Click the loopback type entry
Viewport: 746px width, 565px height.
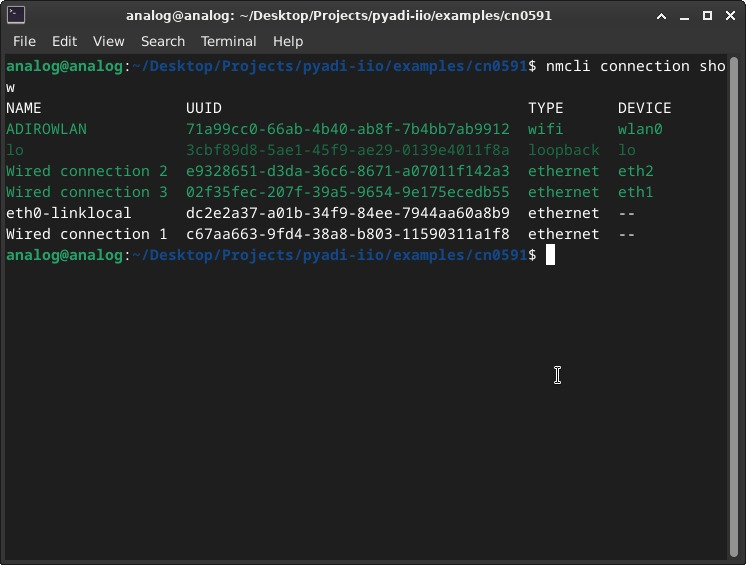coord(563,150)
